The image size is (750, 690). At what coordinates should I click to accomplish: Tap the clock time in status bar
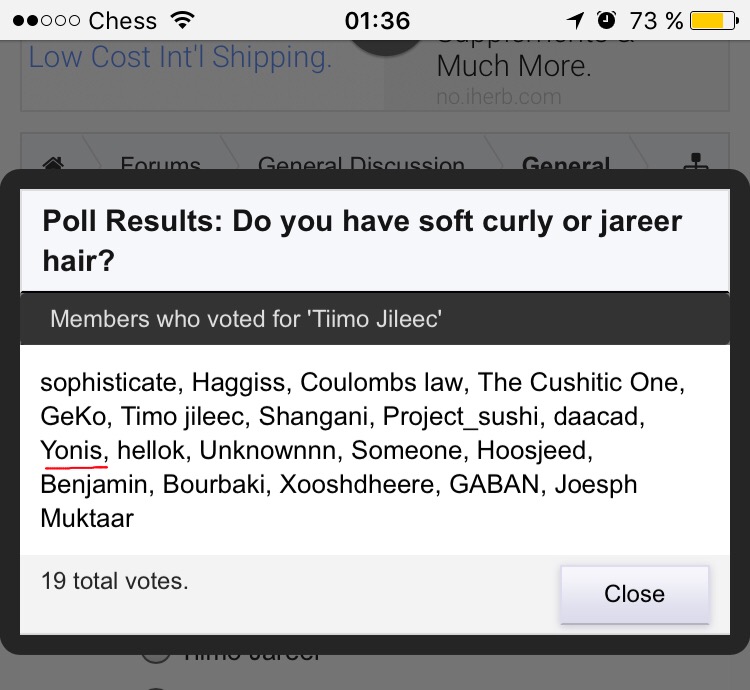click(376, 20)
